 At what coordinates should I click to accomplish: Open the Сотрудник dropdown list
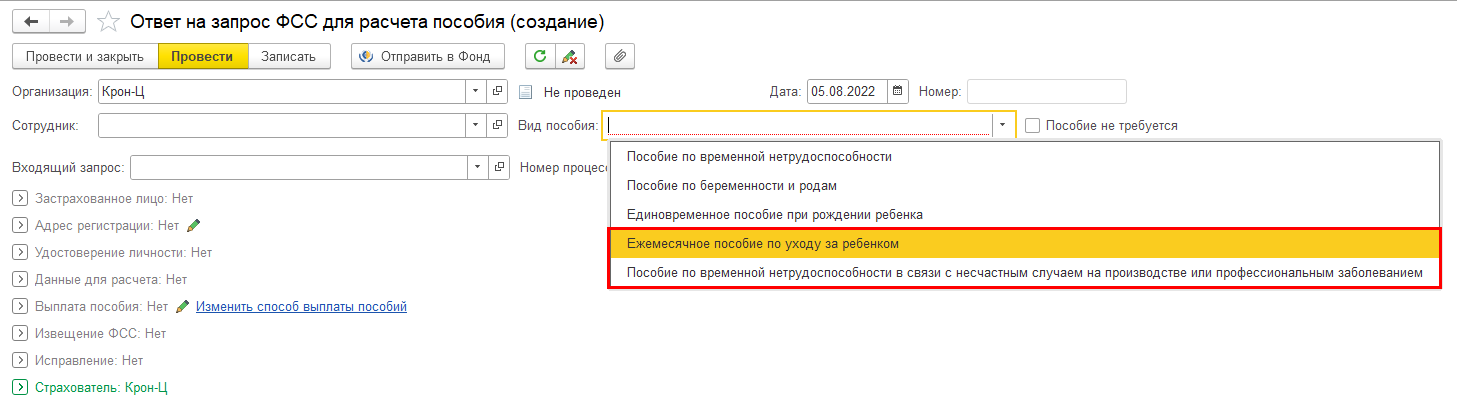coord(476,125)
